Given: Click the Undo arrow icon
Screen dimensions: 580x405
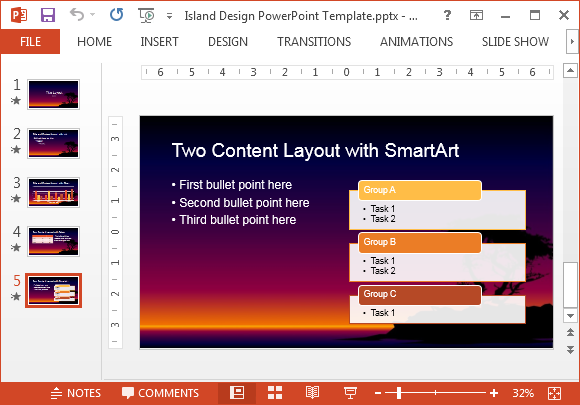Looking at the screenshot, I should point(77,15).
